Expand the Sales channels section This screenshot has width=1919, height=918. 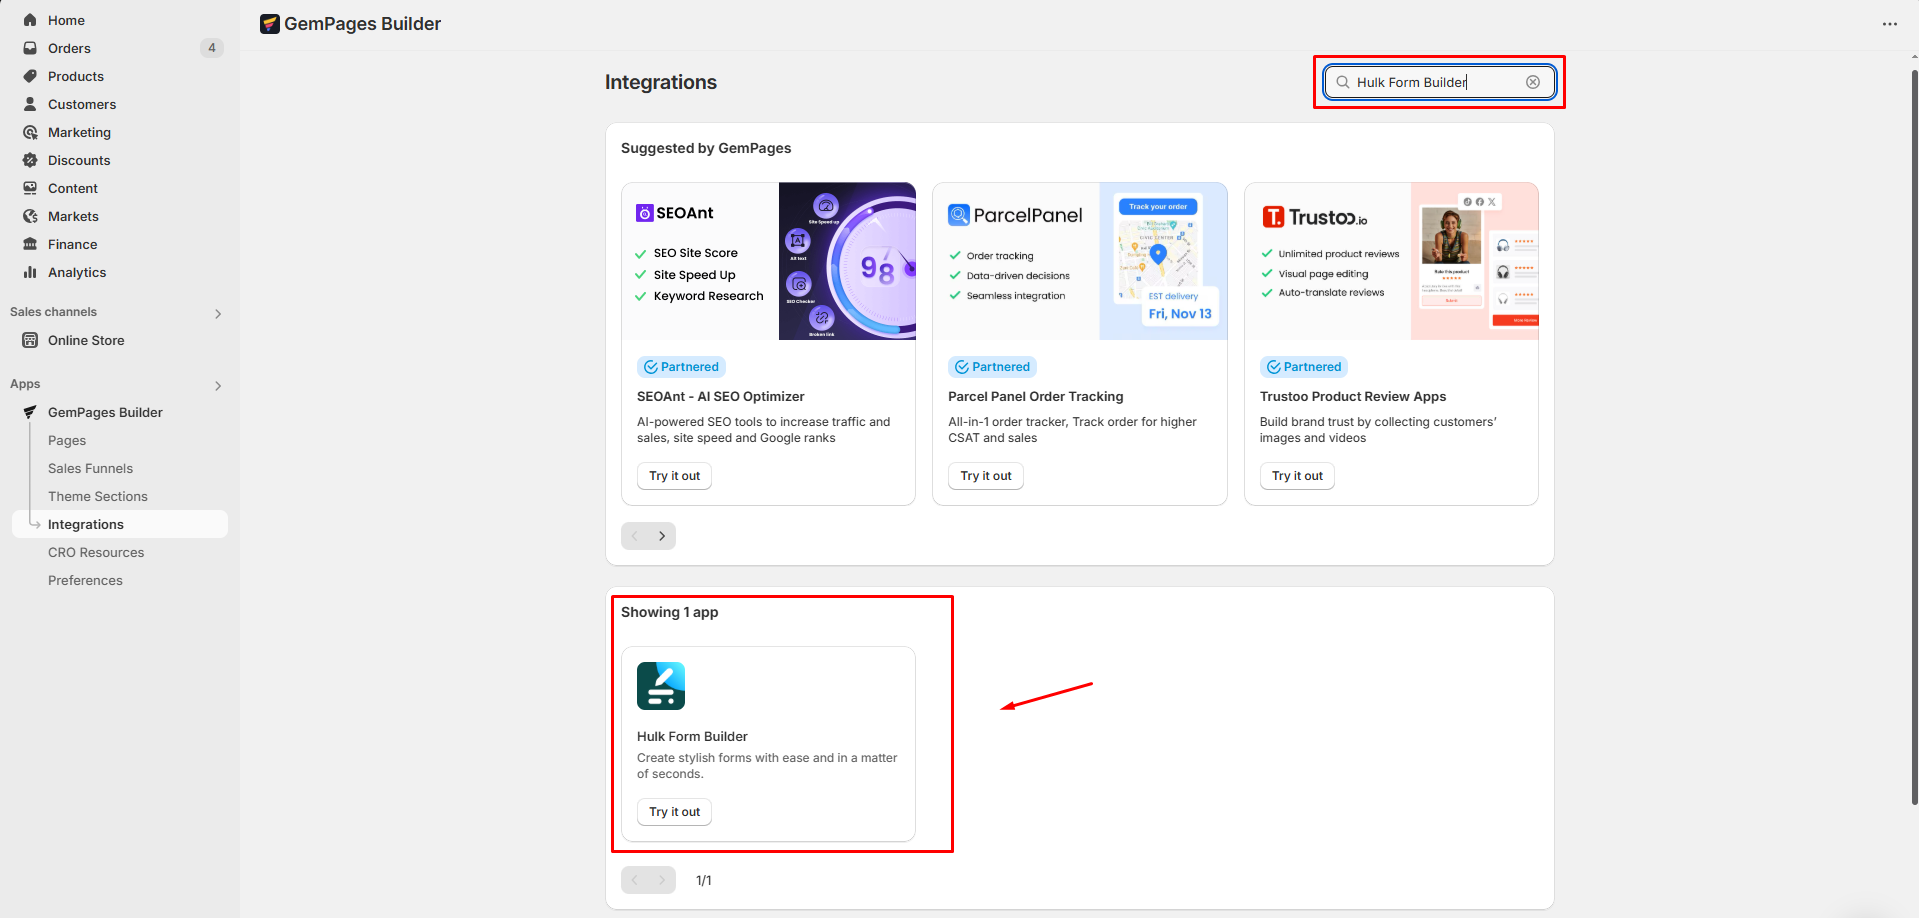tap(218, 313)
